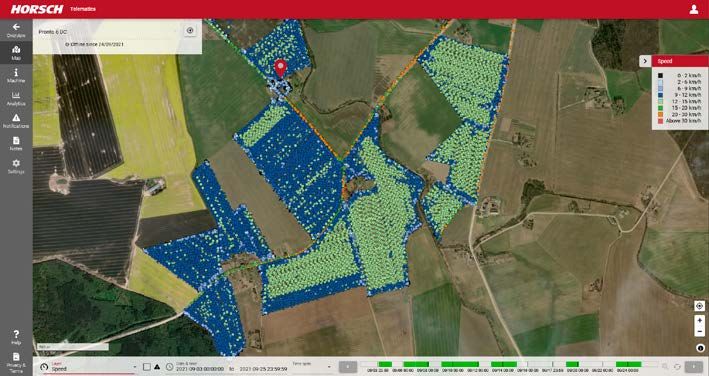Show Notifications warning panel
This screenshot has height=376, width=709.
16,121
